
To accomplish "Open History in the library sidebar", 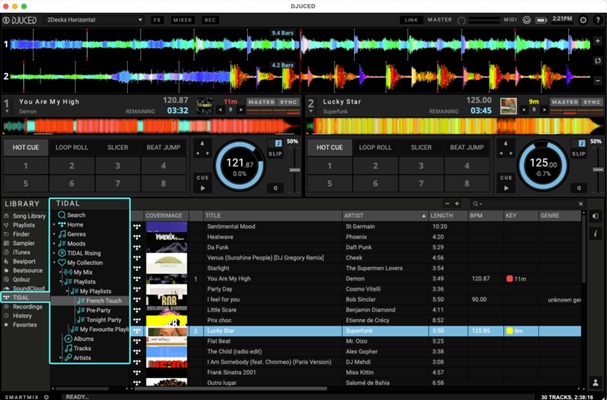I will coord(18,316).
